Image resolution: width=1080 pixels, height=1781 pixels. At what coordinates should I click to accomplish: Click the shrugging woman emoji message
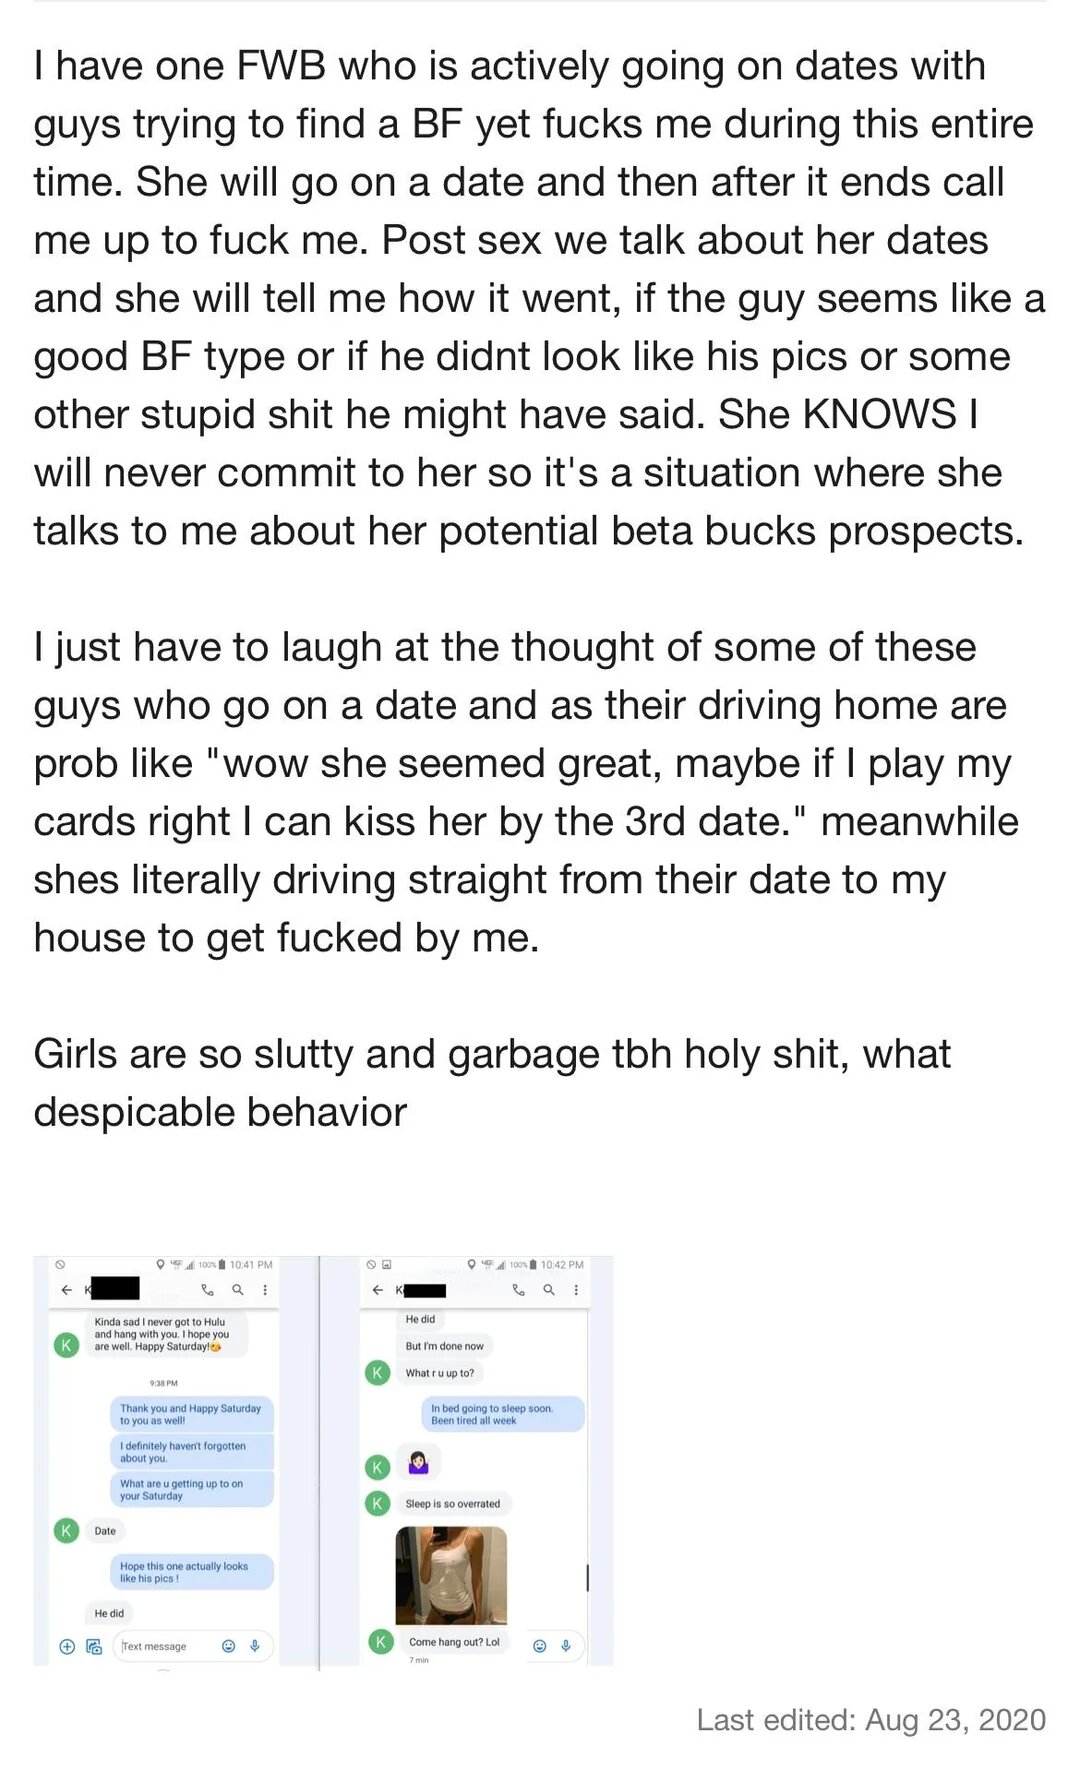418,1463
